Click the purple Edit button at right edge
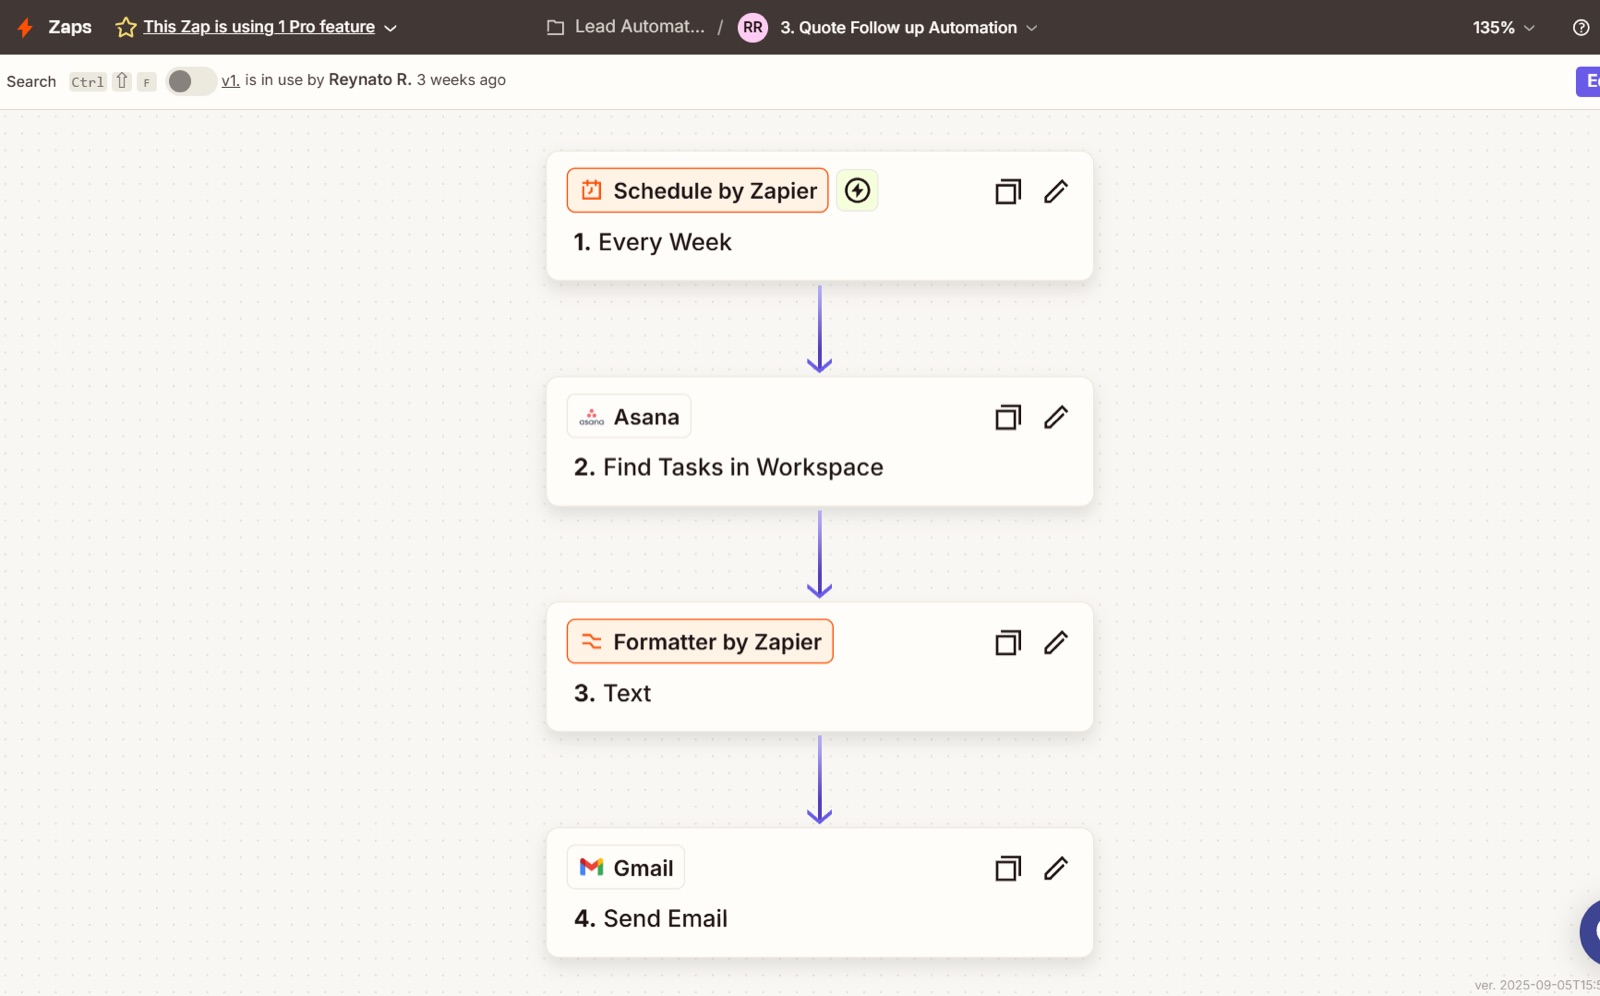Viewport: 1600px width, 996px height. coord(1588,81)
